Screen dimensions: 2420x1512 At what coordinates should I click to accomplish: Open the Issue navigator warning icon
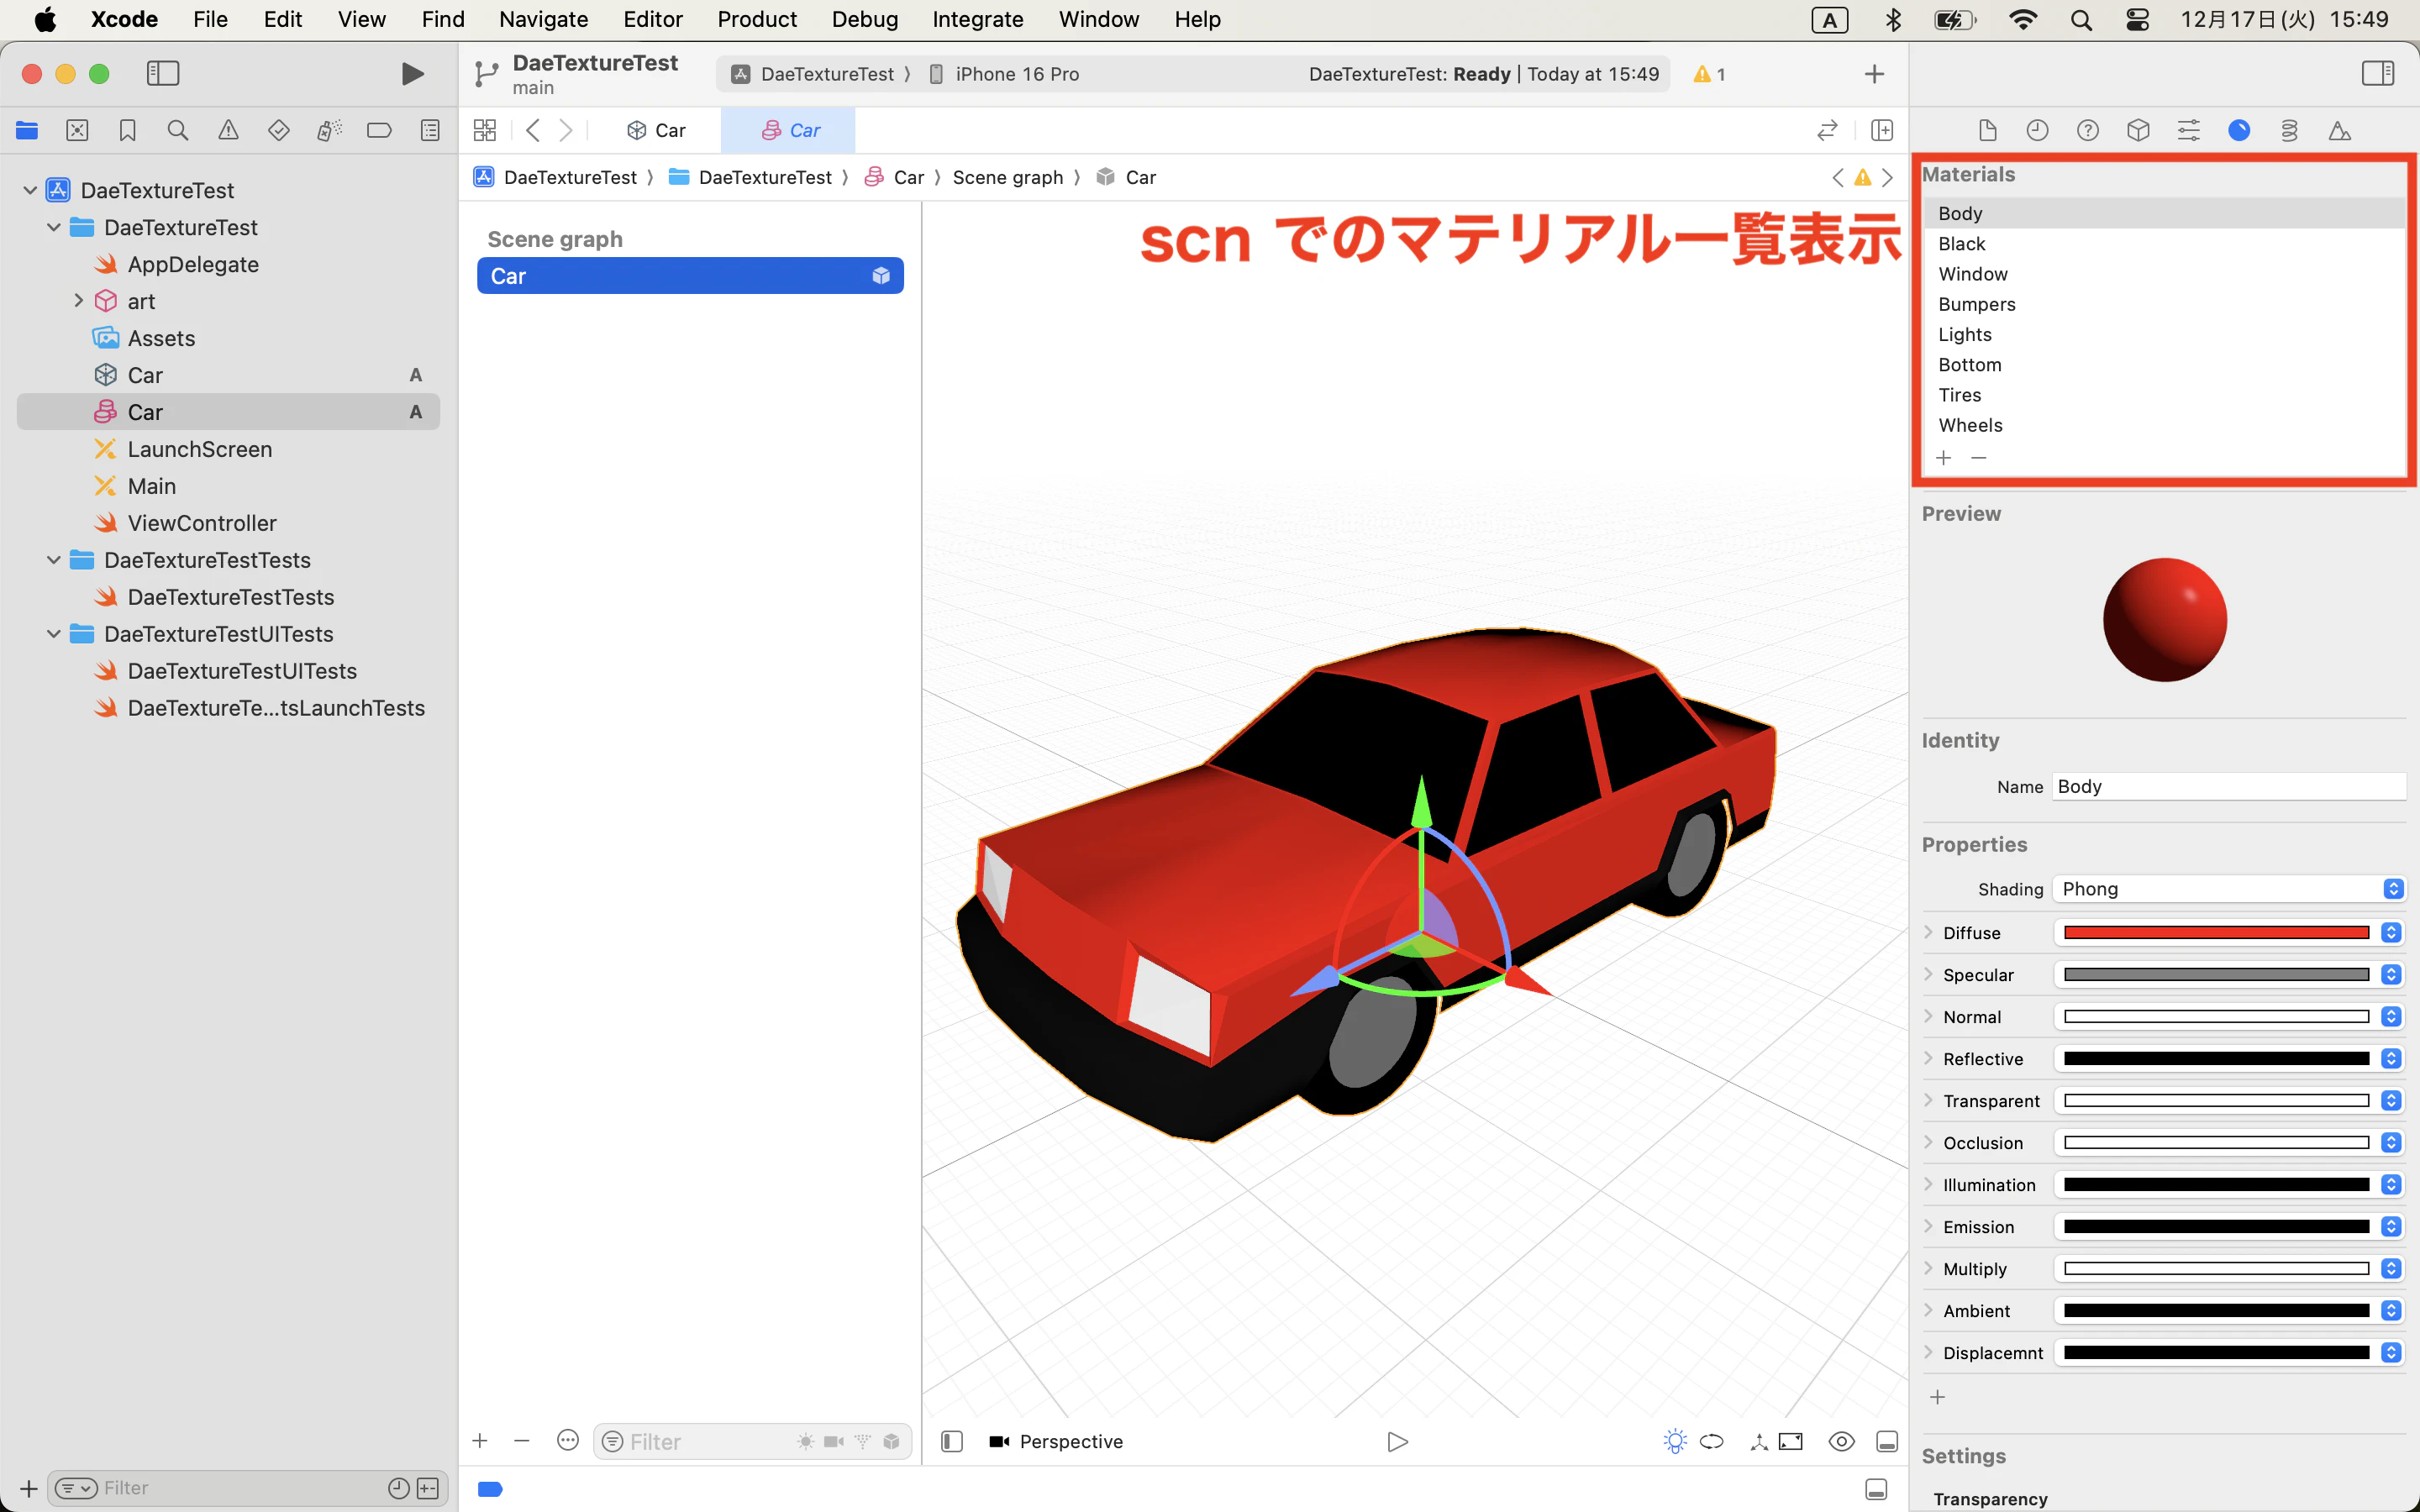pos(228,130)
